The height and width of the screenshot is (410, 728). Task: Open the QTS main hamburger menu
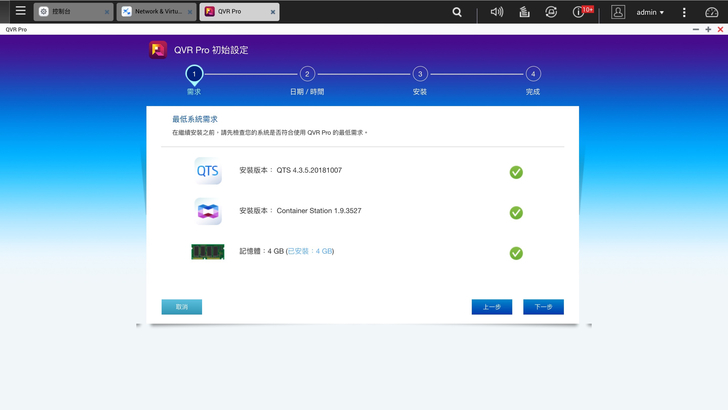[x=20, y=12]
